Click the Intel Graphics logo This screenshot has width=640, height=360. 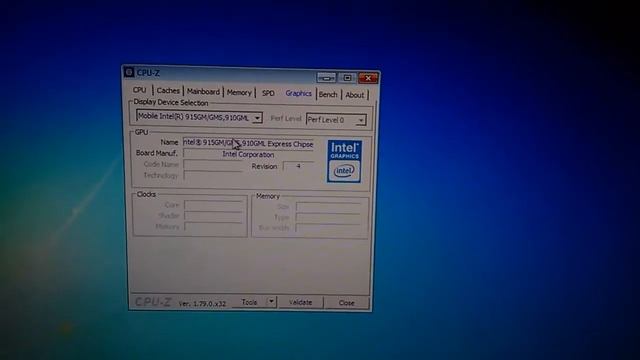[x=344, y=162]
